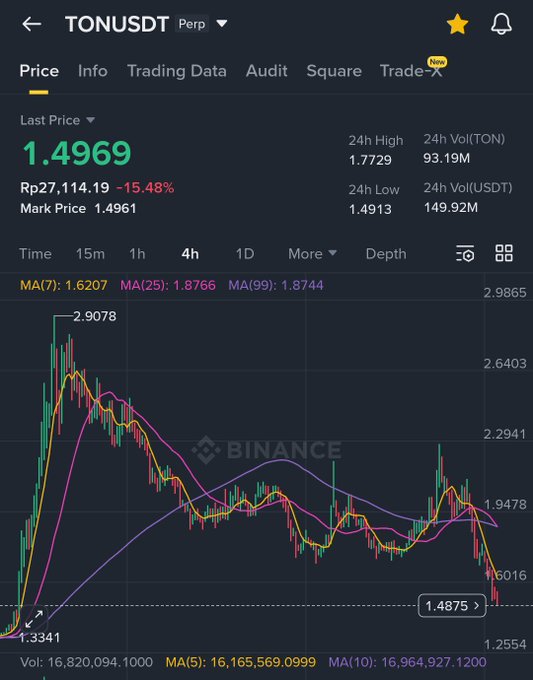Tap the 1.9478 price axis label

pyautogui.click(x=505, y=505)
